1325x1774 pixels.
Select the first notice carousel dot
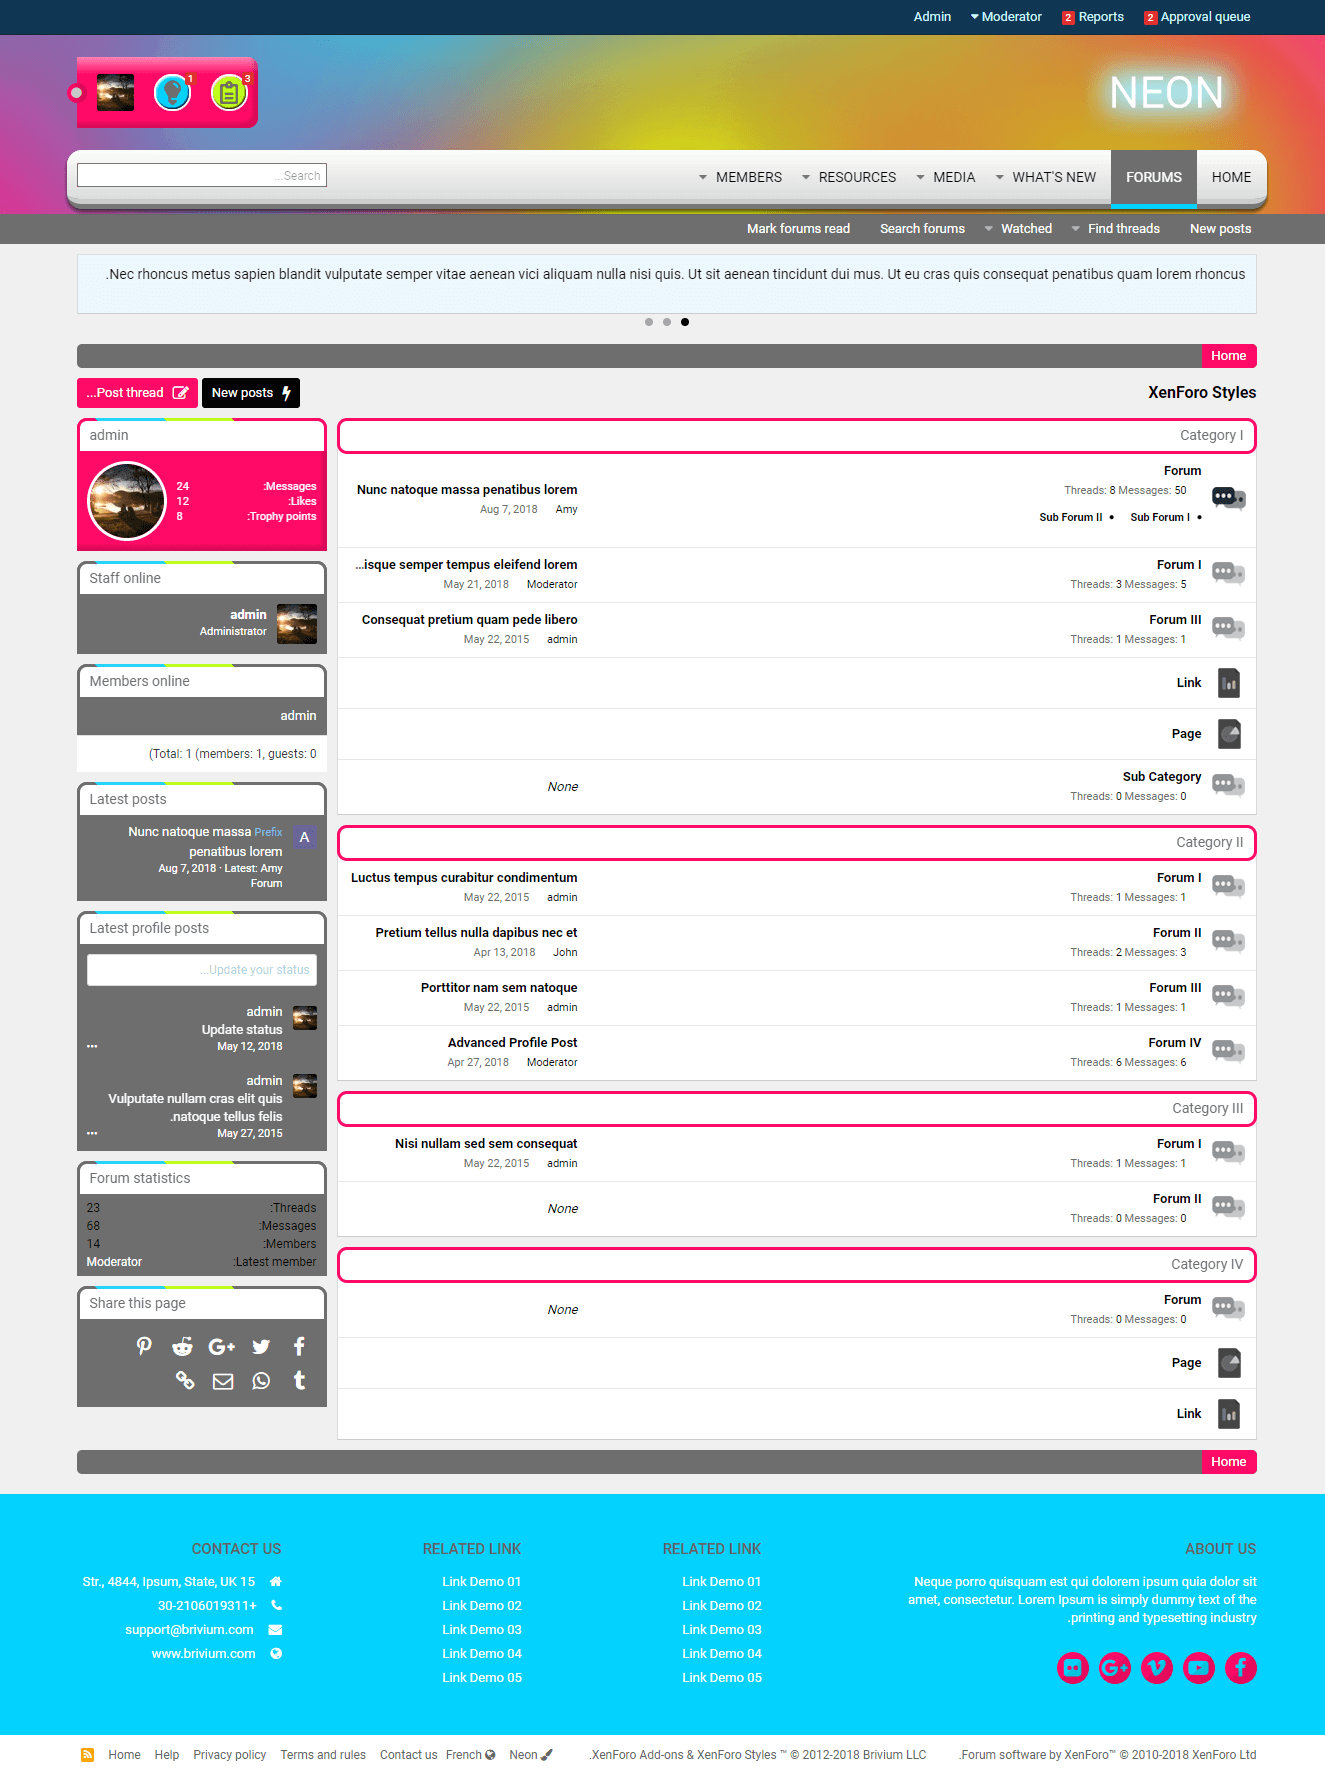[x=649, y=322]
